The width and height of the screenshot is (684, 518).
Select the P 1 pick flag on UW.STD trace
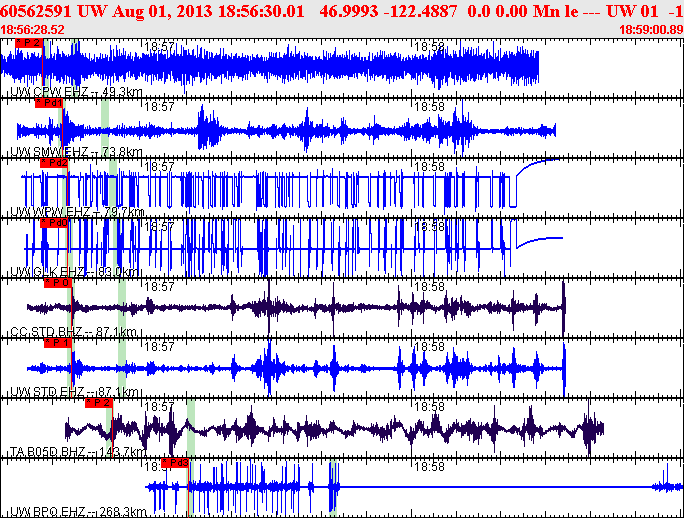click(58, 343)
